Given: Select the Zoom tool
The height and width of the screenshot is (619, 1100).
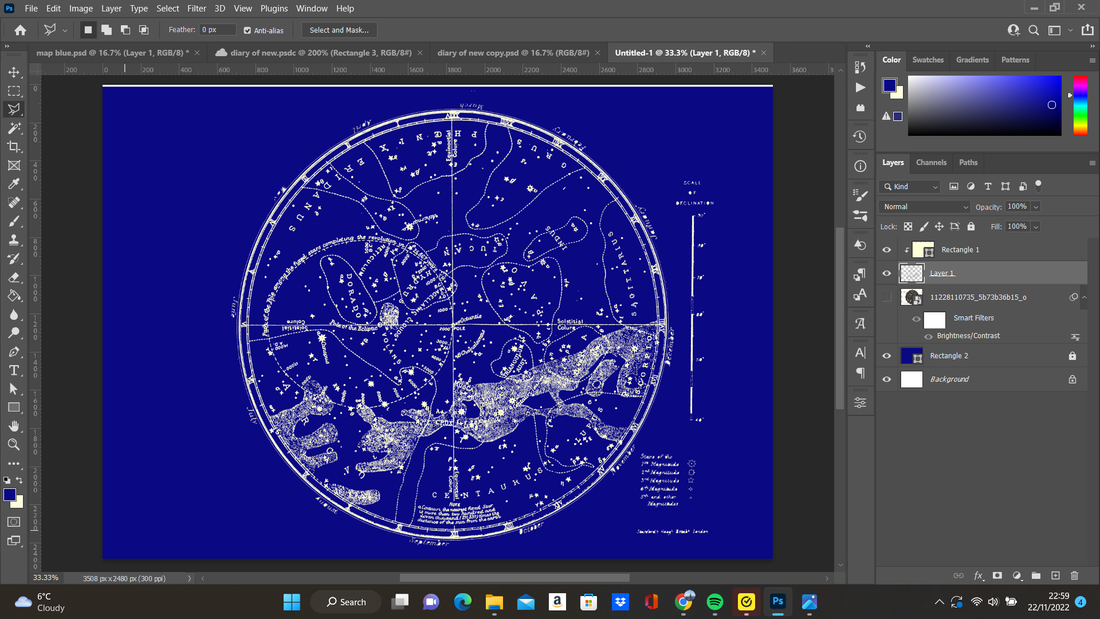Looking at the screenshot, I should tap(14, 444).
